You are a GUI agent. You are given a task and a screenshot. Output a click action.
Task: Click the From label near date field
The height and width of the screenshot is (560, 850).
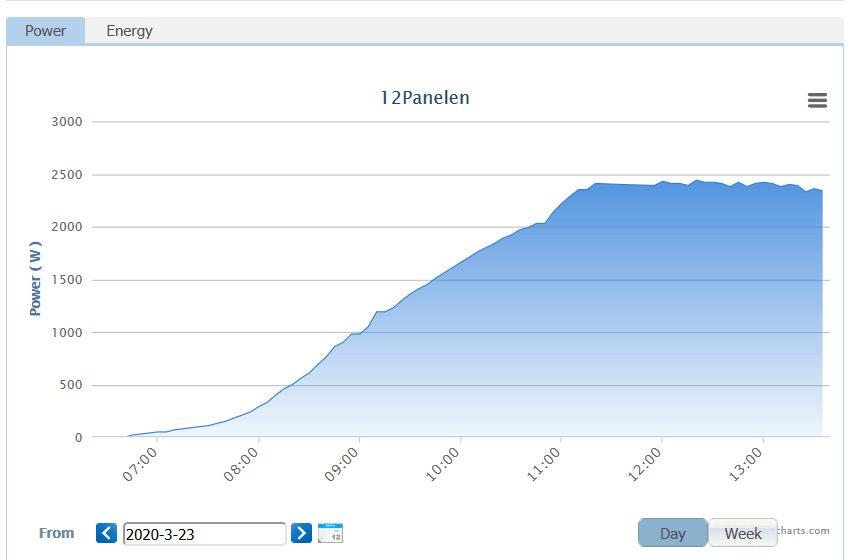(x=56, y=533)
